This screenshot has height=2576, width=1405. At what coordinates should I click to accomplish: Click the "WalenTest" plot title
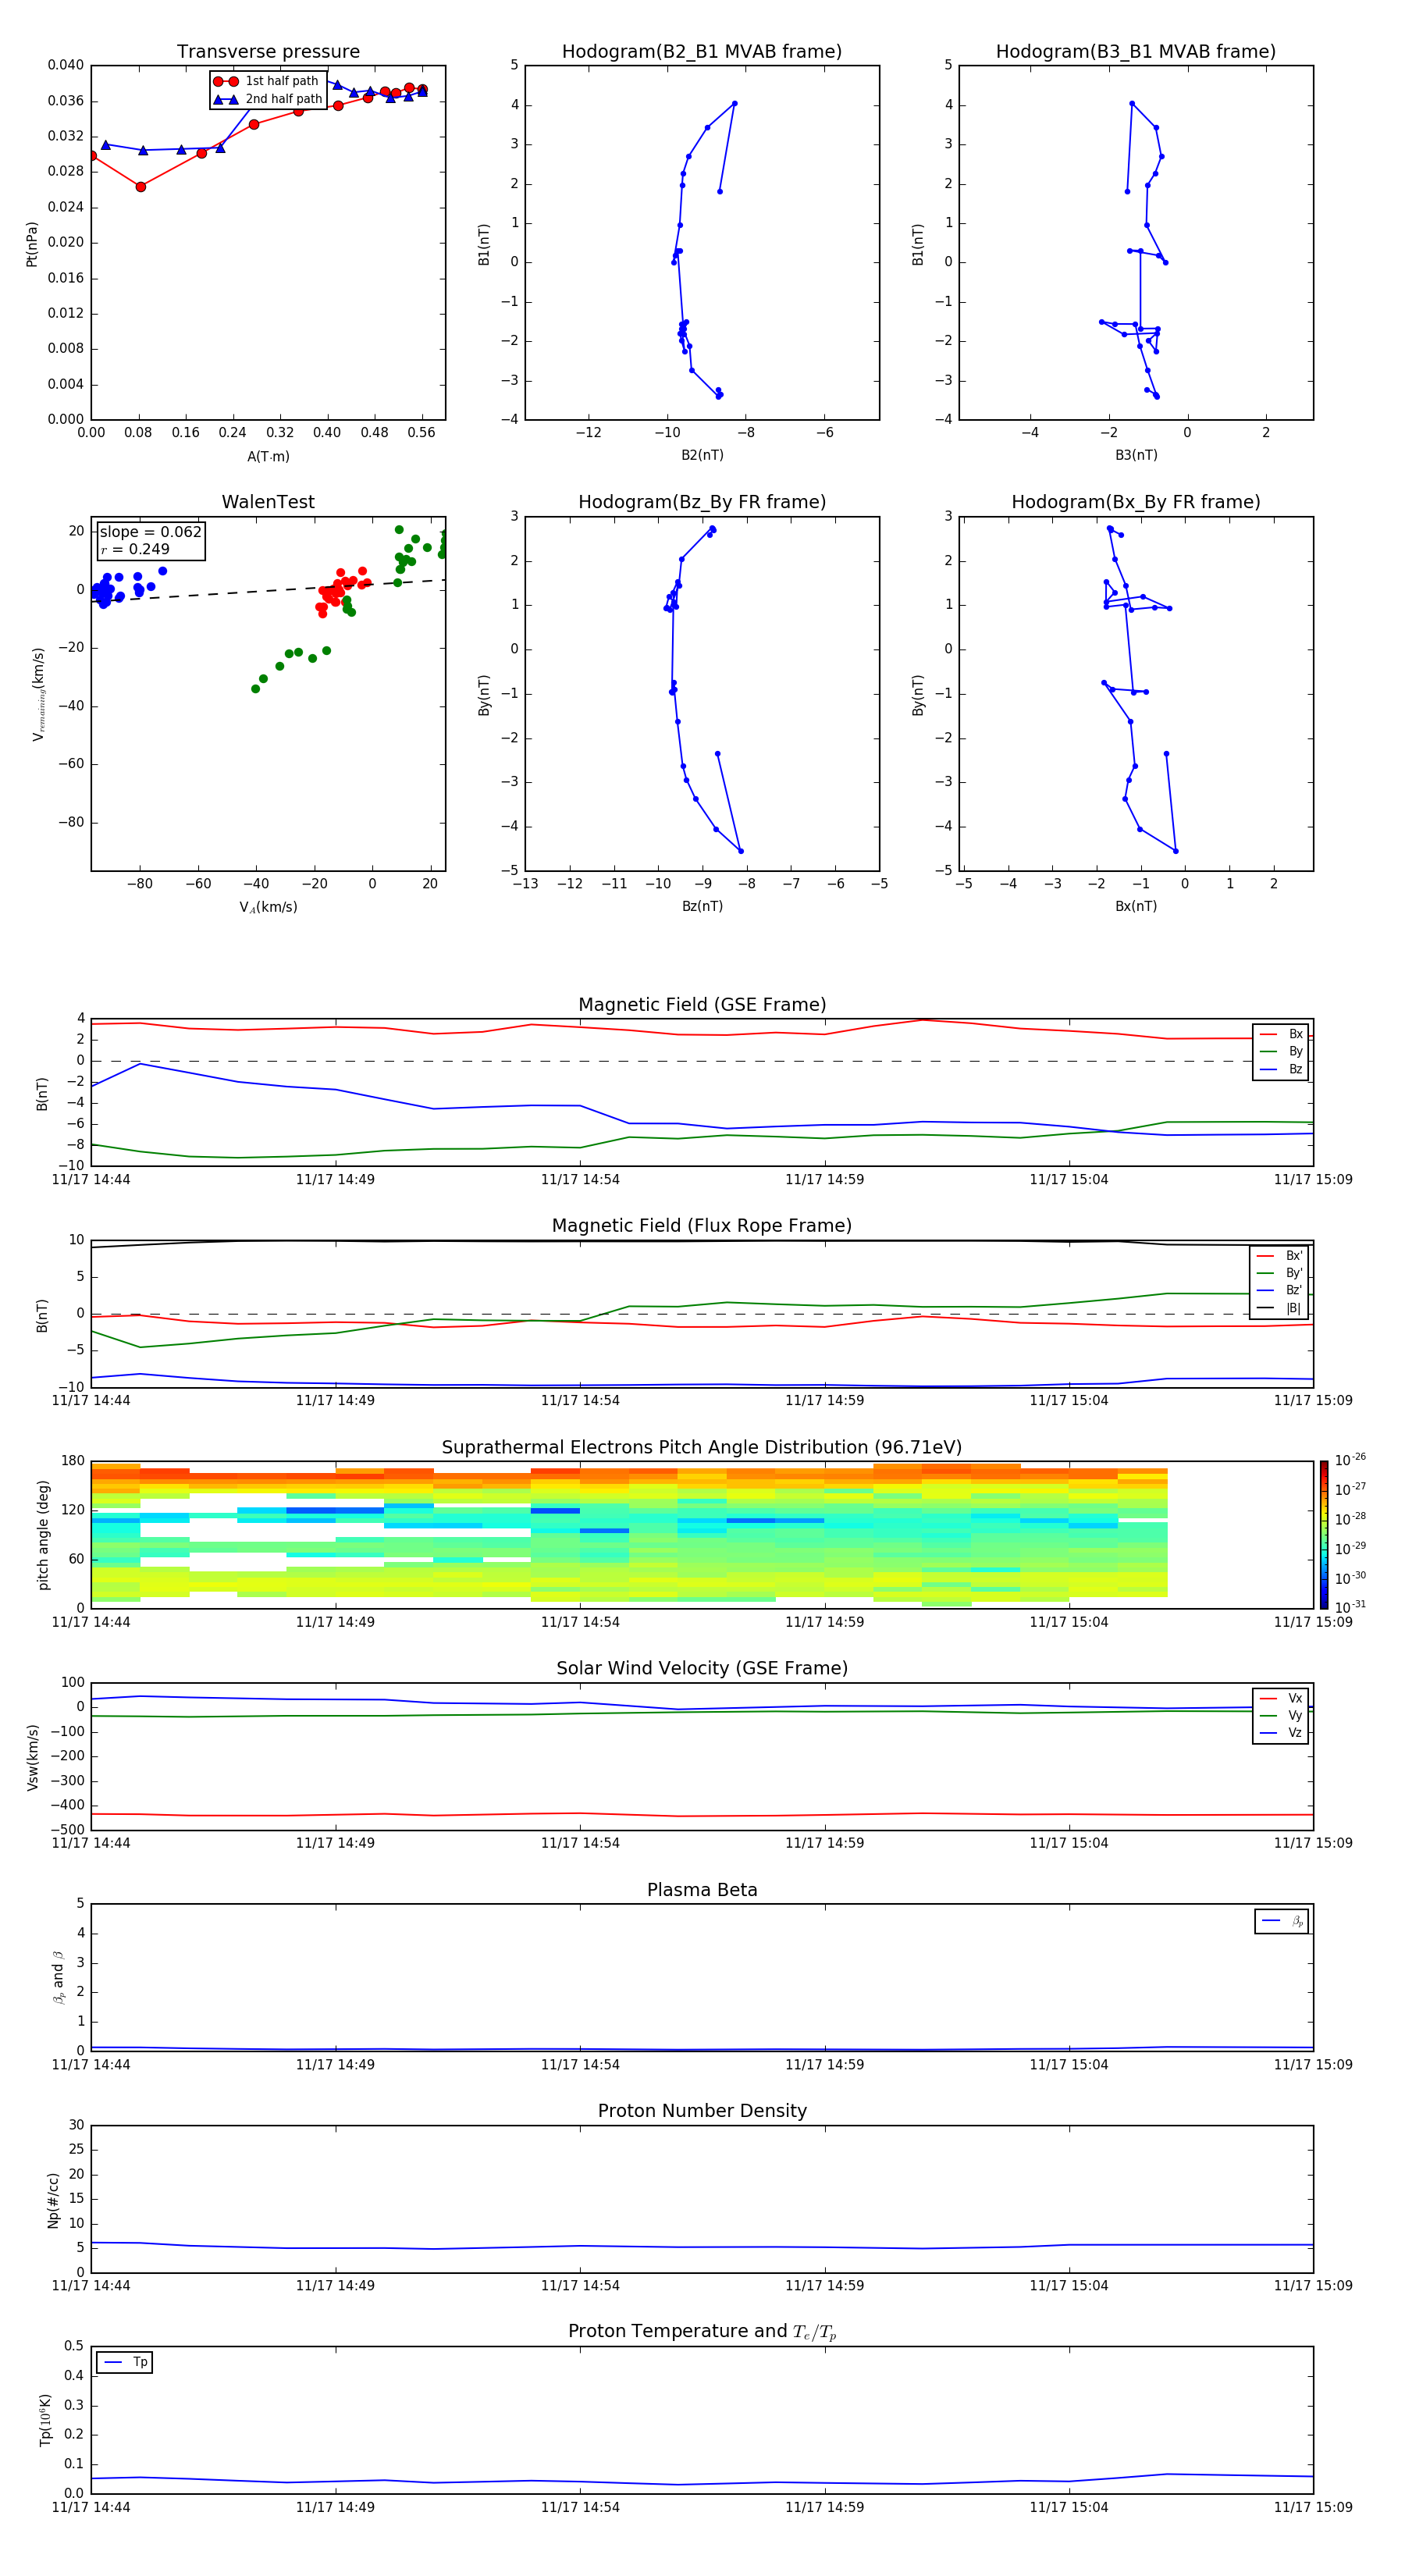click(268, 502)
